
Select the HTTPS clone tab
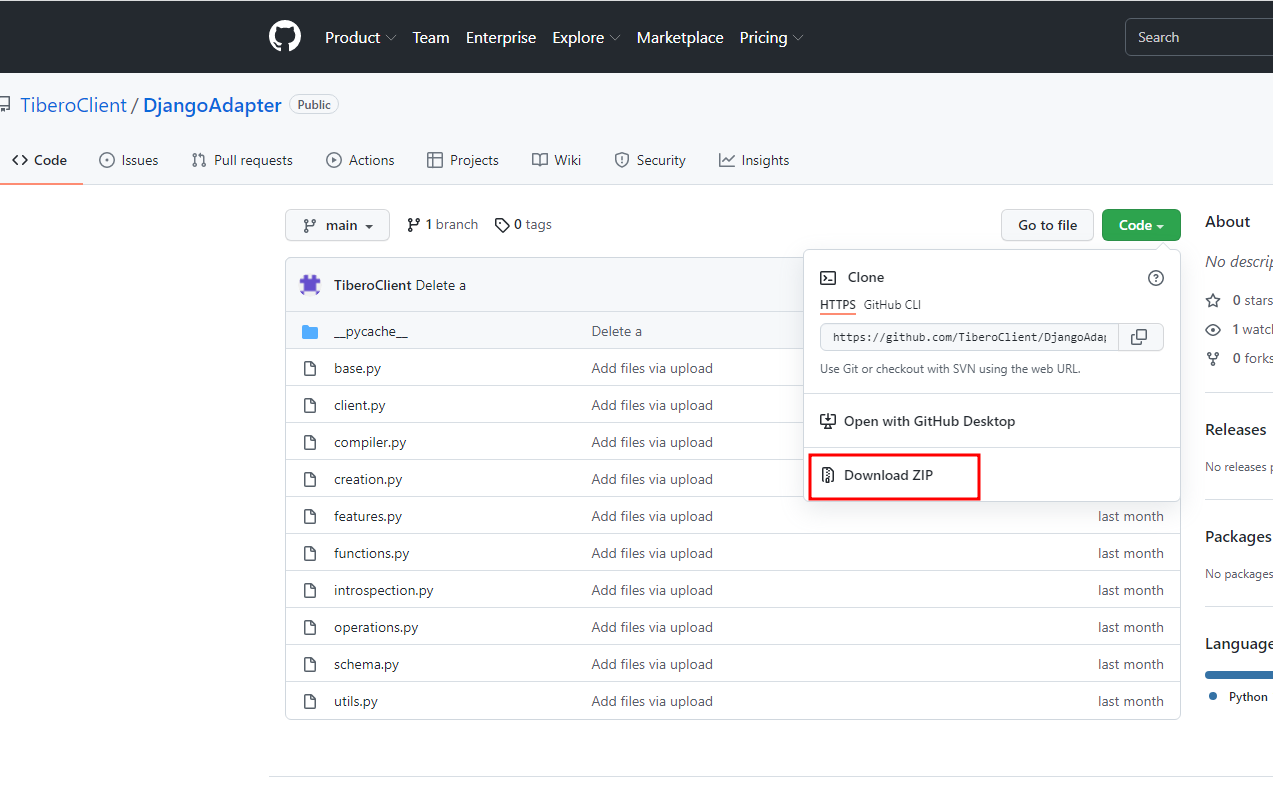[838, 305]
